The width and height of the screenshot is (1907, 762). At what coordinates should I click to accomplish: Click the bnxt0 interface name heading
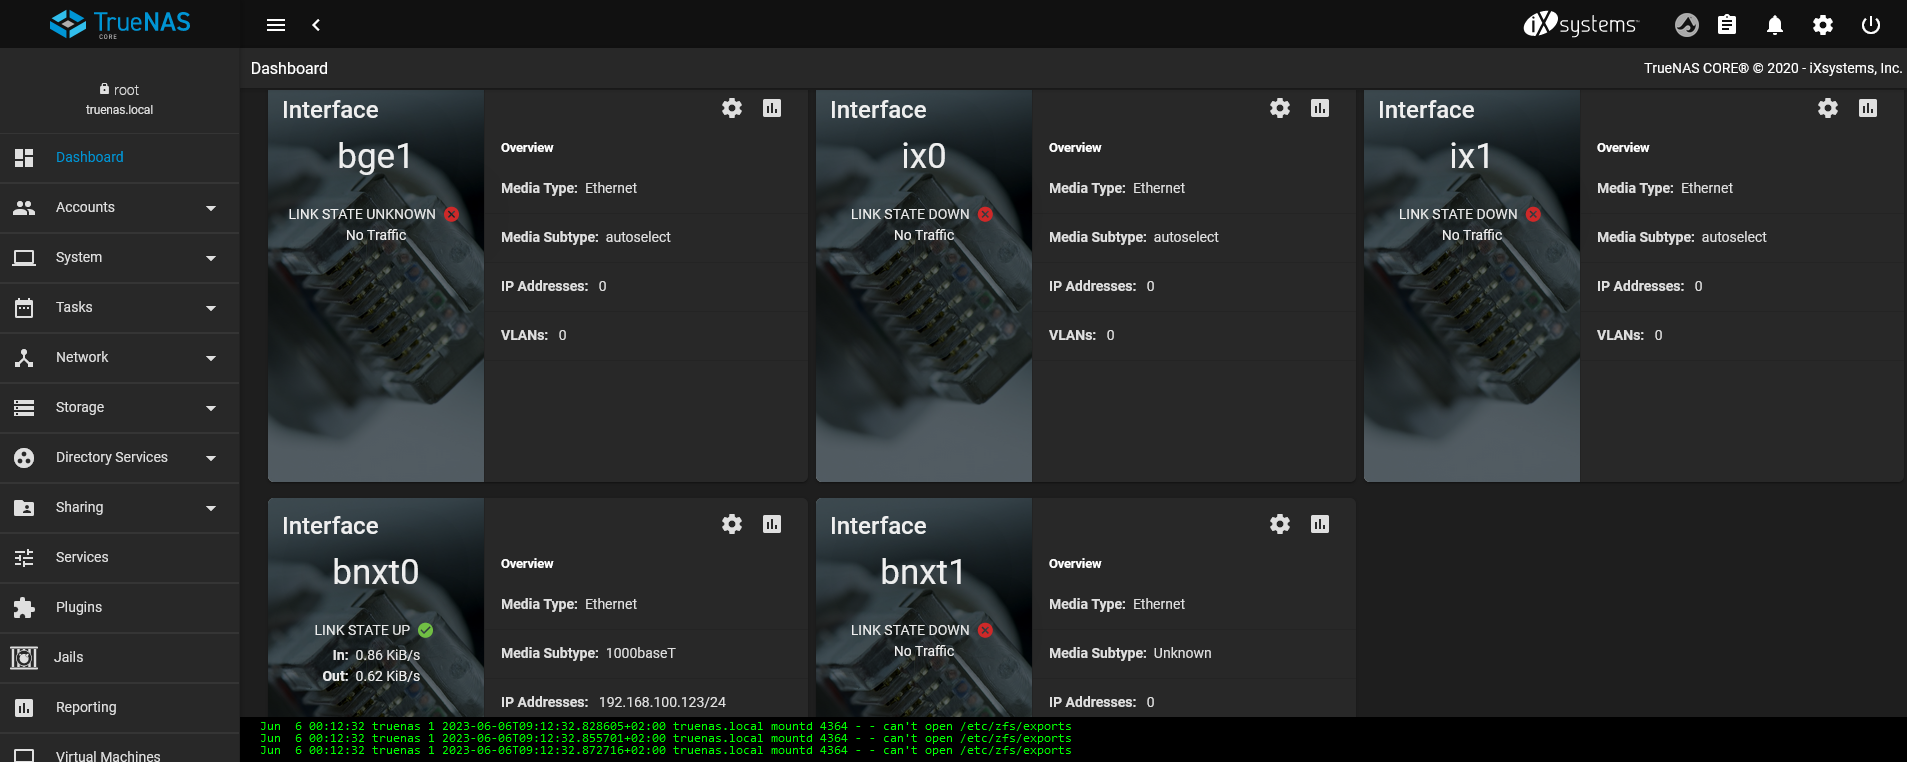click(375, 572)
